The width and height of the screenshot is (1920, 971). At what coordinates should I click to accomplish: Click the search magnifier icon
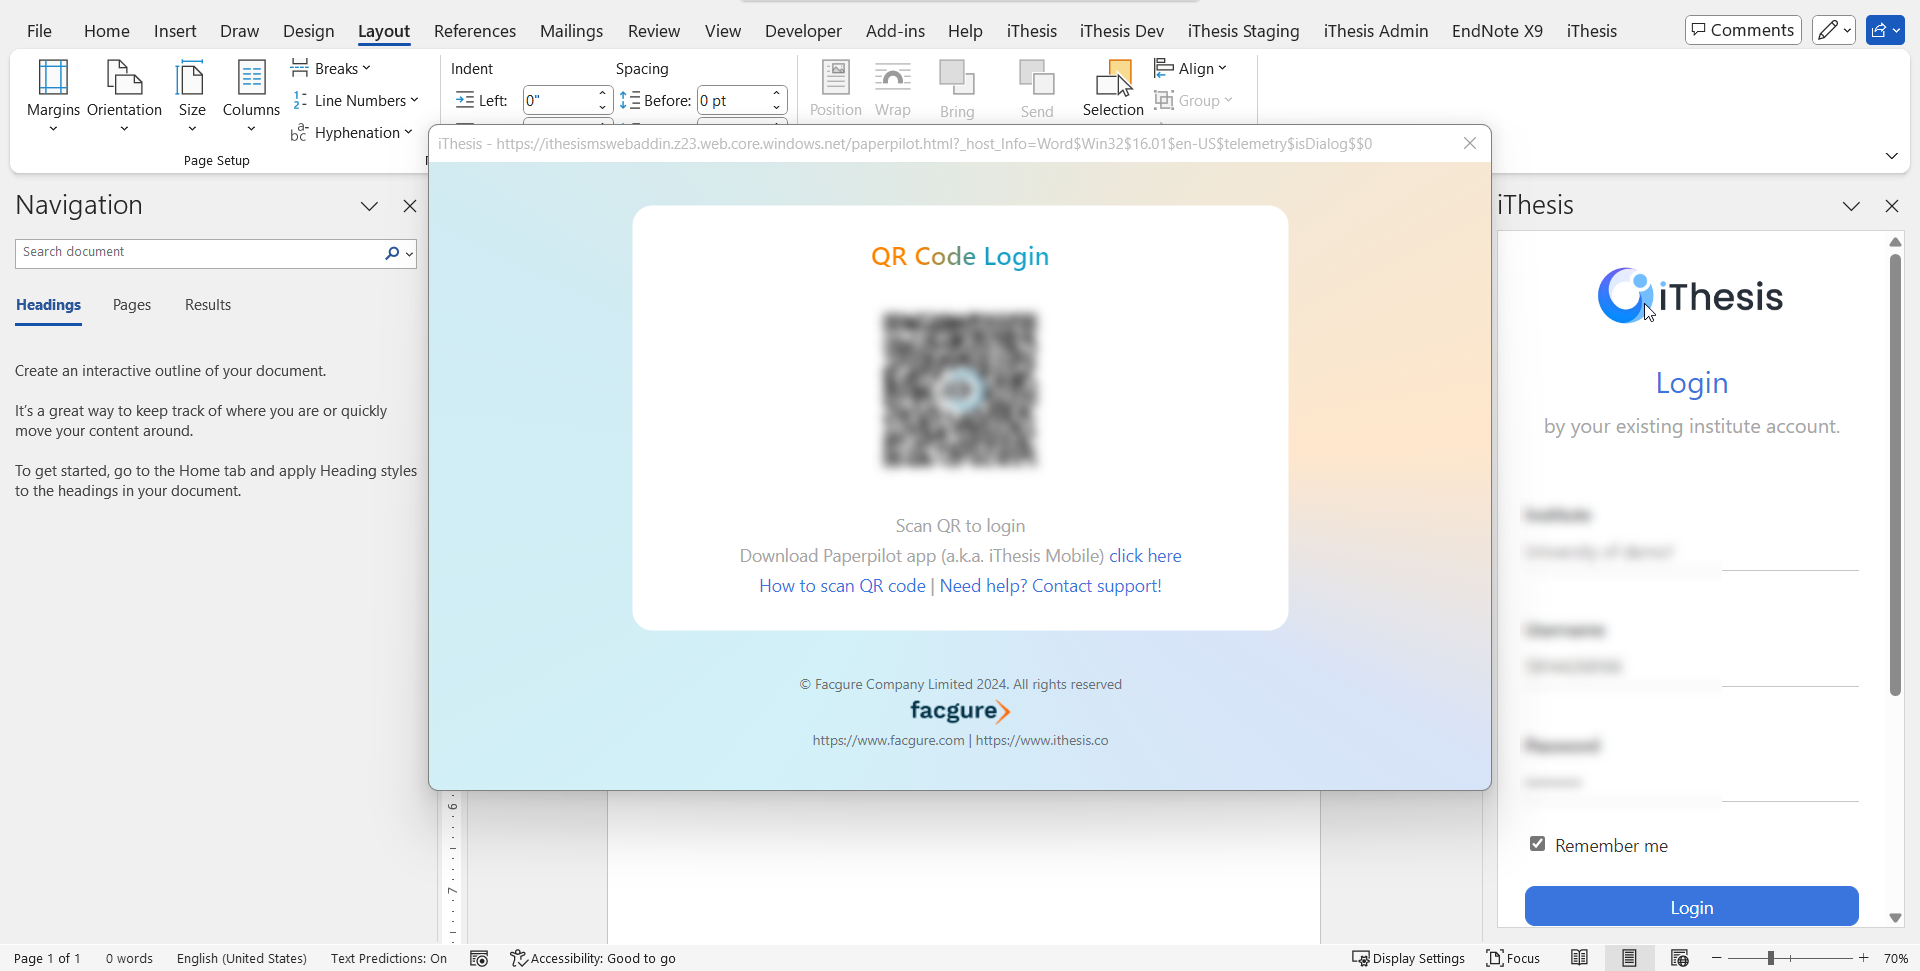[392, 253]
